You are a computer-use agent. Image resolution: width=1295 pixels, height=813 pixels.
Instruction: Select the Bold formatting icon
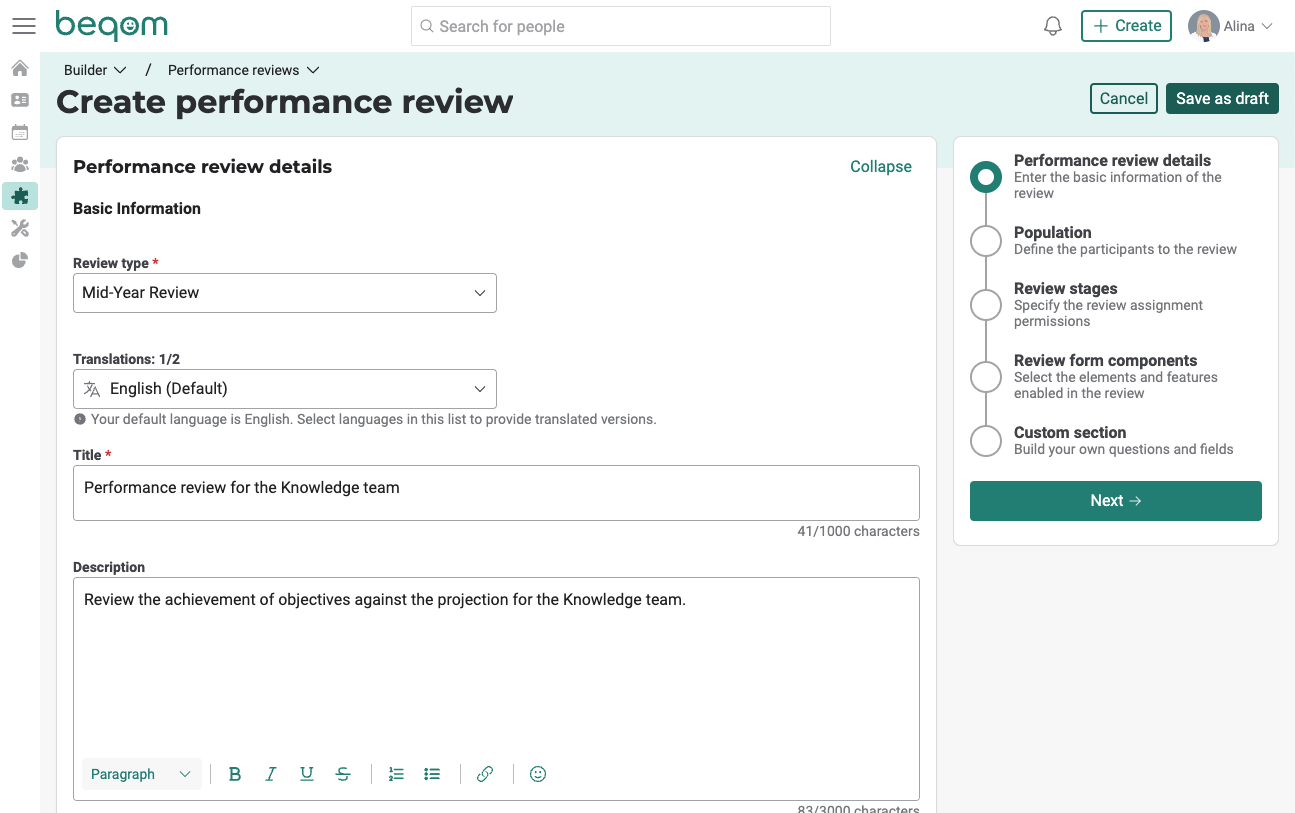(x=235, y=773)
